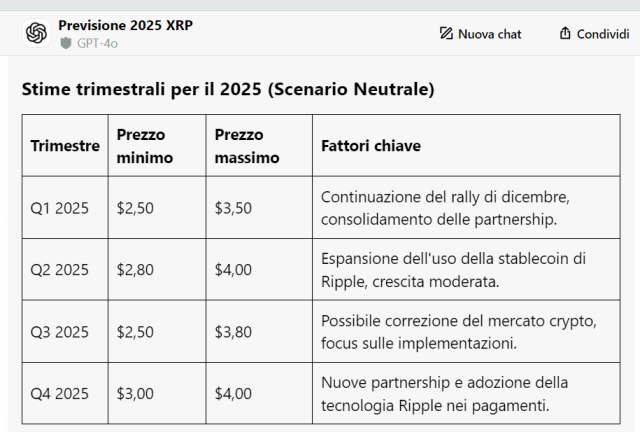Select the Prezzo minimo column header
This screenshot has height=432, width=640.
[x=145, y=146]
